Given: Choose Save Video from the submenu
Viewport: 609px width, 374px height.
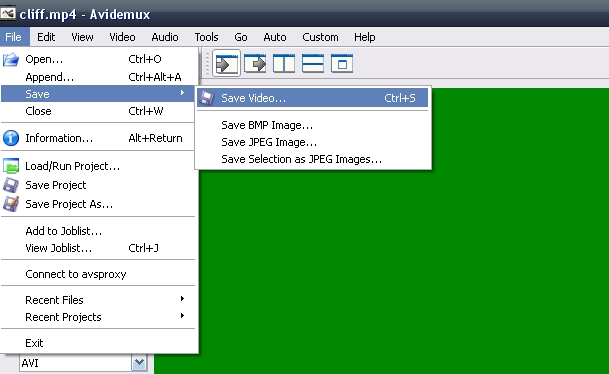Looking at the screenshot, I should 313,98.
